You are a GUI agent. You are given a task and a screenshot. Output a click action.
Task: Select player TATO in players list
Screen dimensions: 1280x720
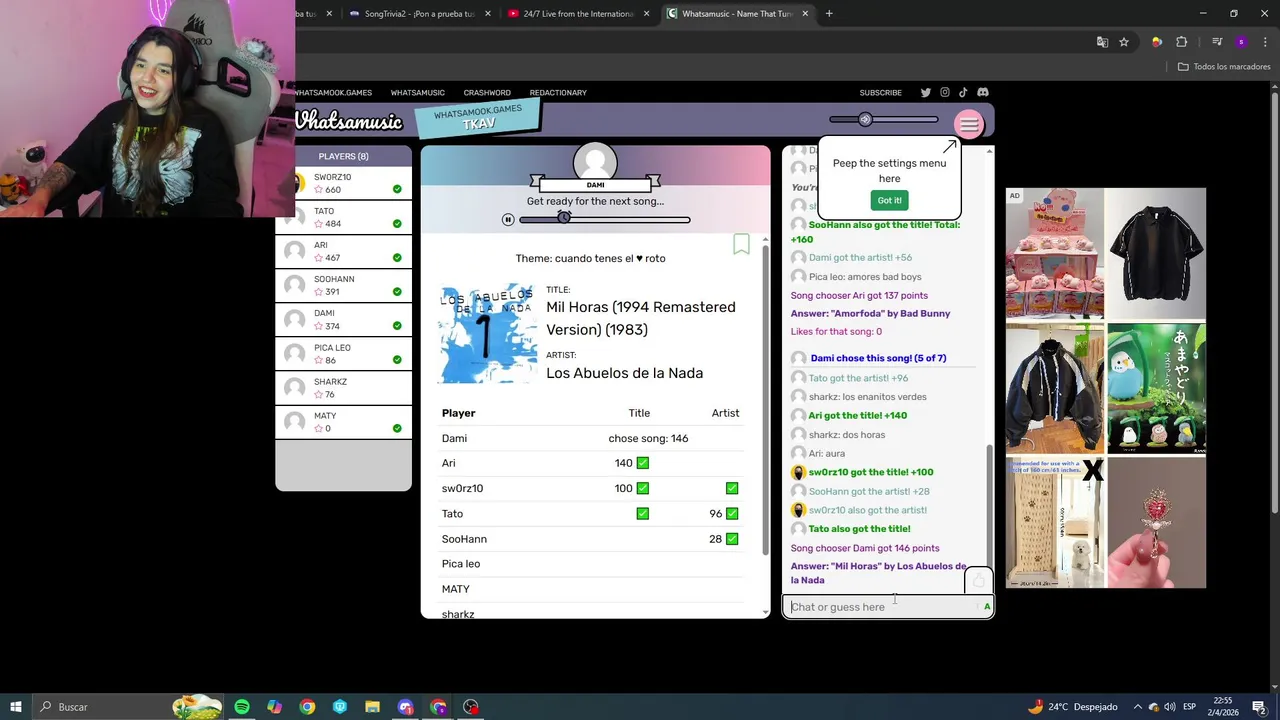tap(343, 217)
